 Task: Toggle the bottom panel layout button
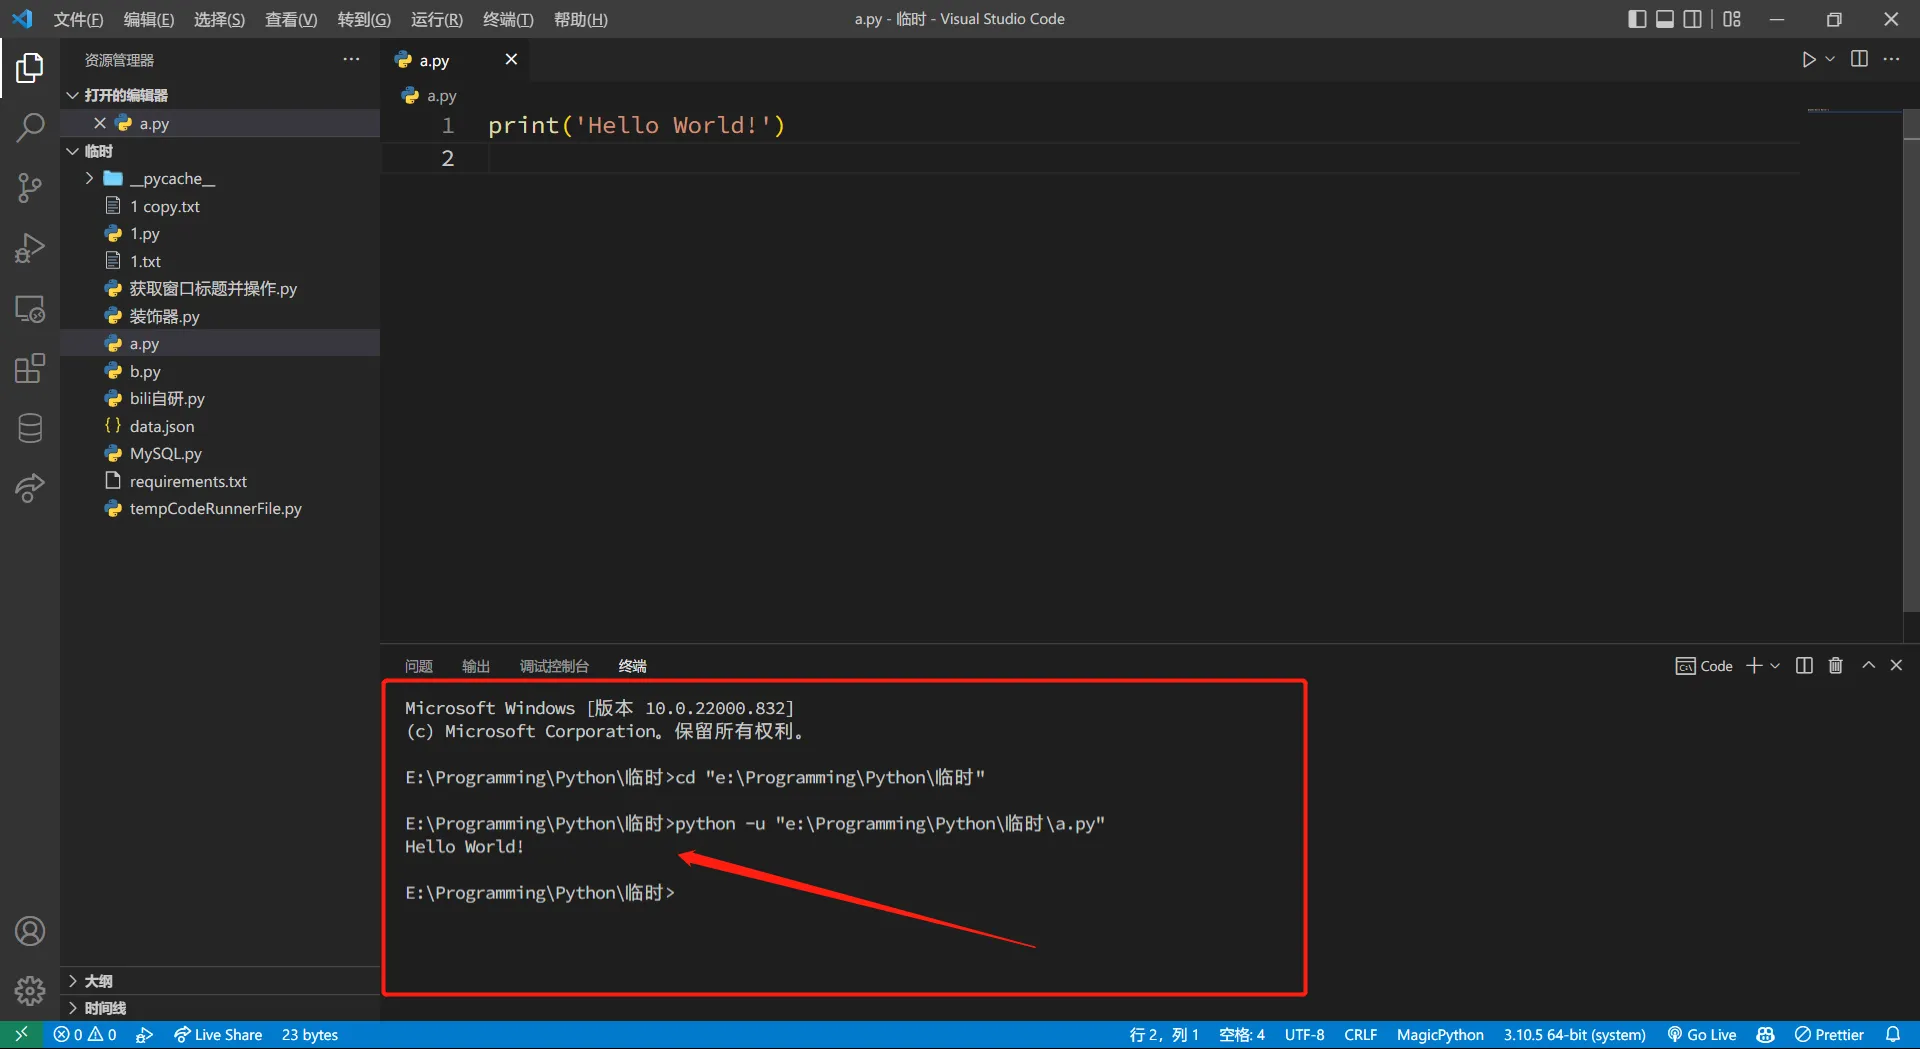coord(1665,19)
